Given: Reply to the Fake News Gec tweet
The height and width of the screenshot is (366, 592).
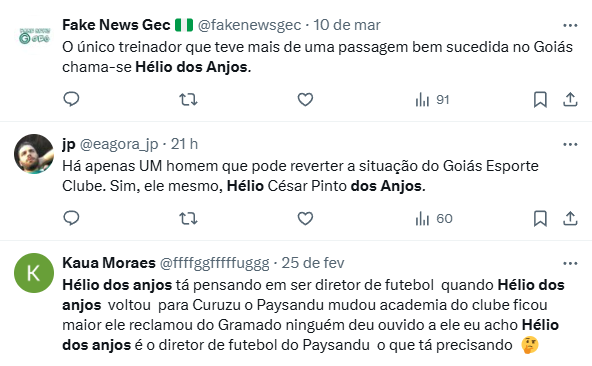Looking at the screenshot, I should click(x=71, y=99).
